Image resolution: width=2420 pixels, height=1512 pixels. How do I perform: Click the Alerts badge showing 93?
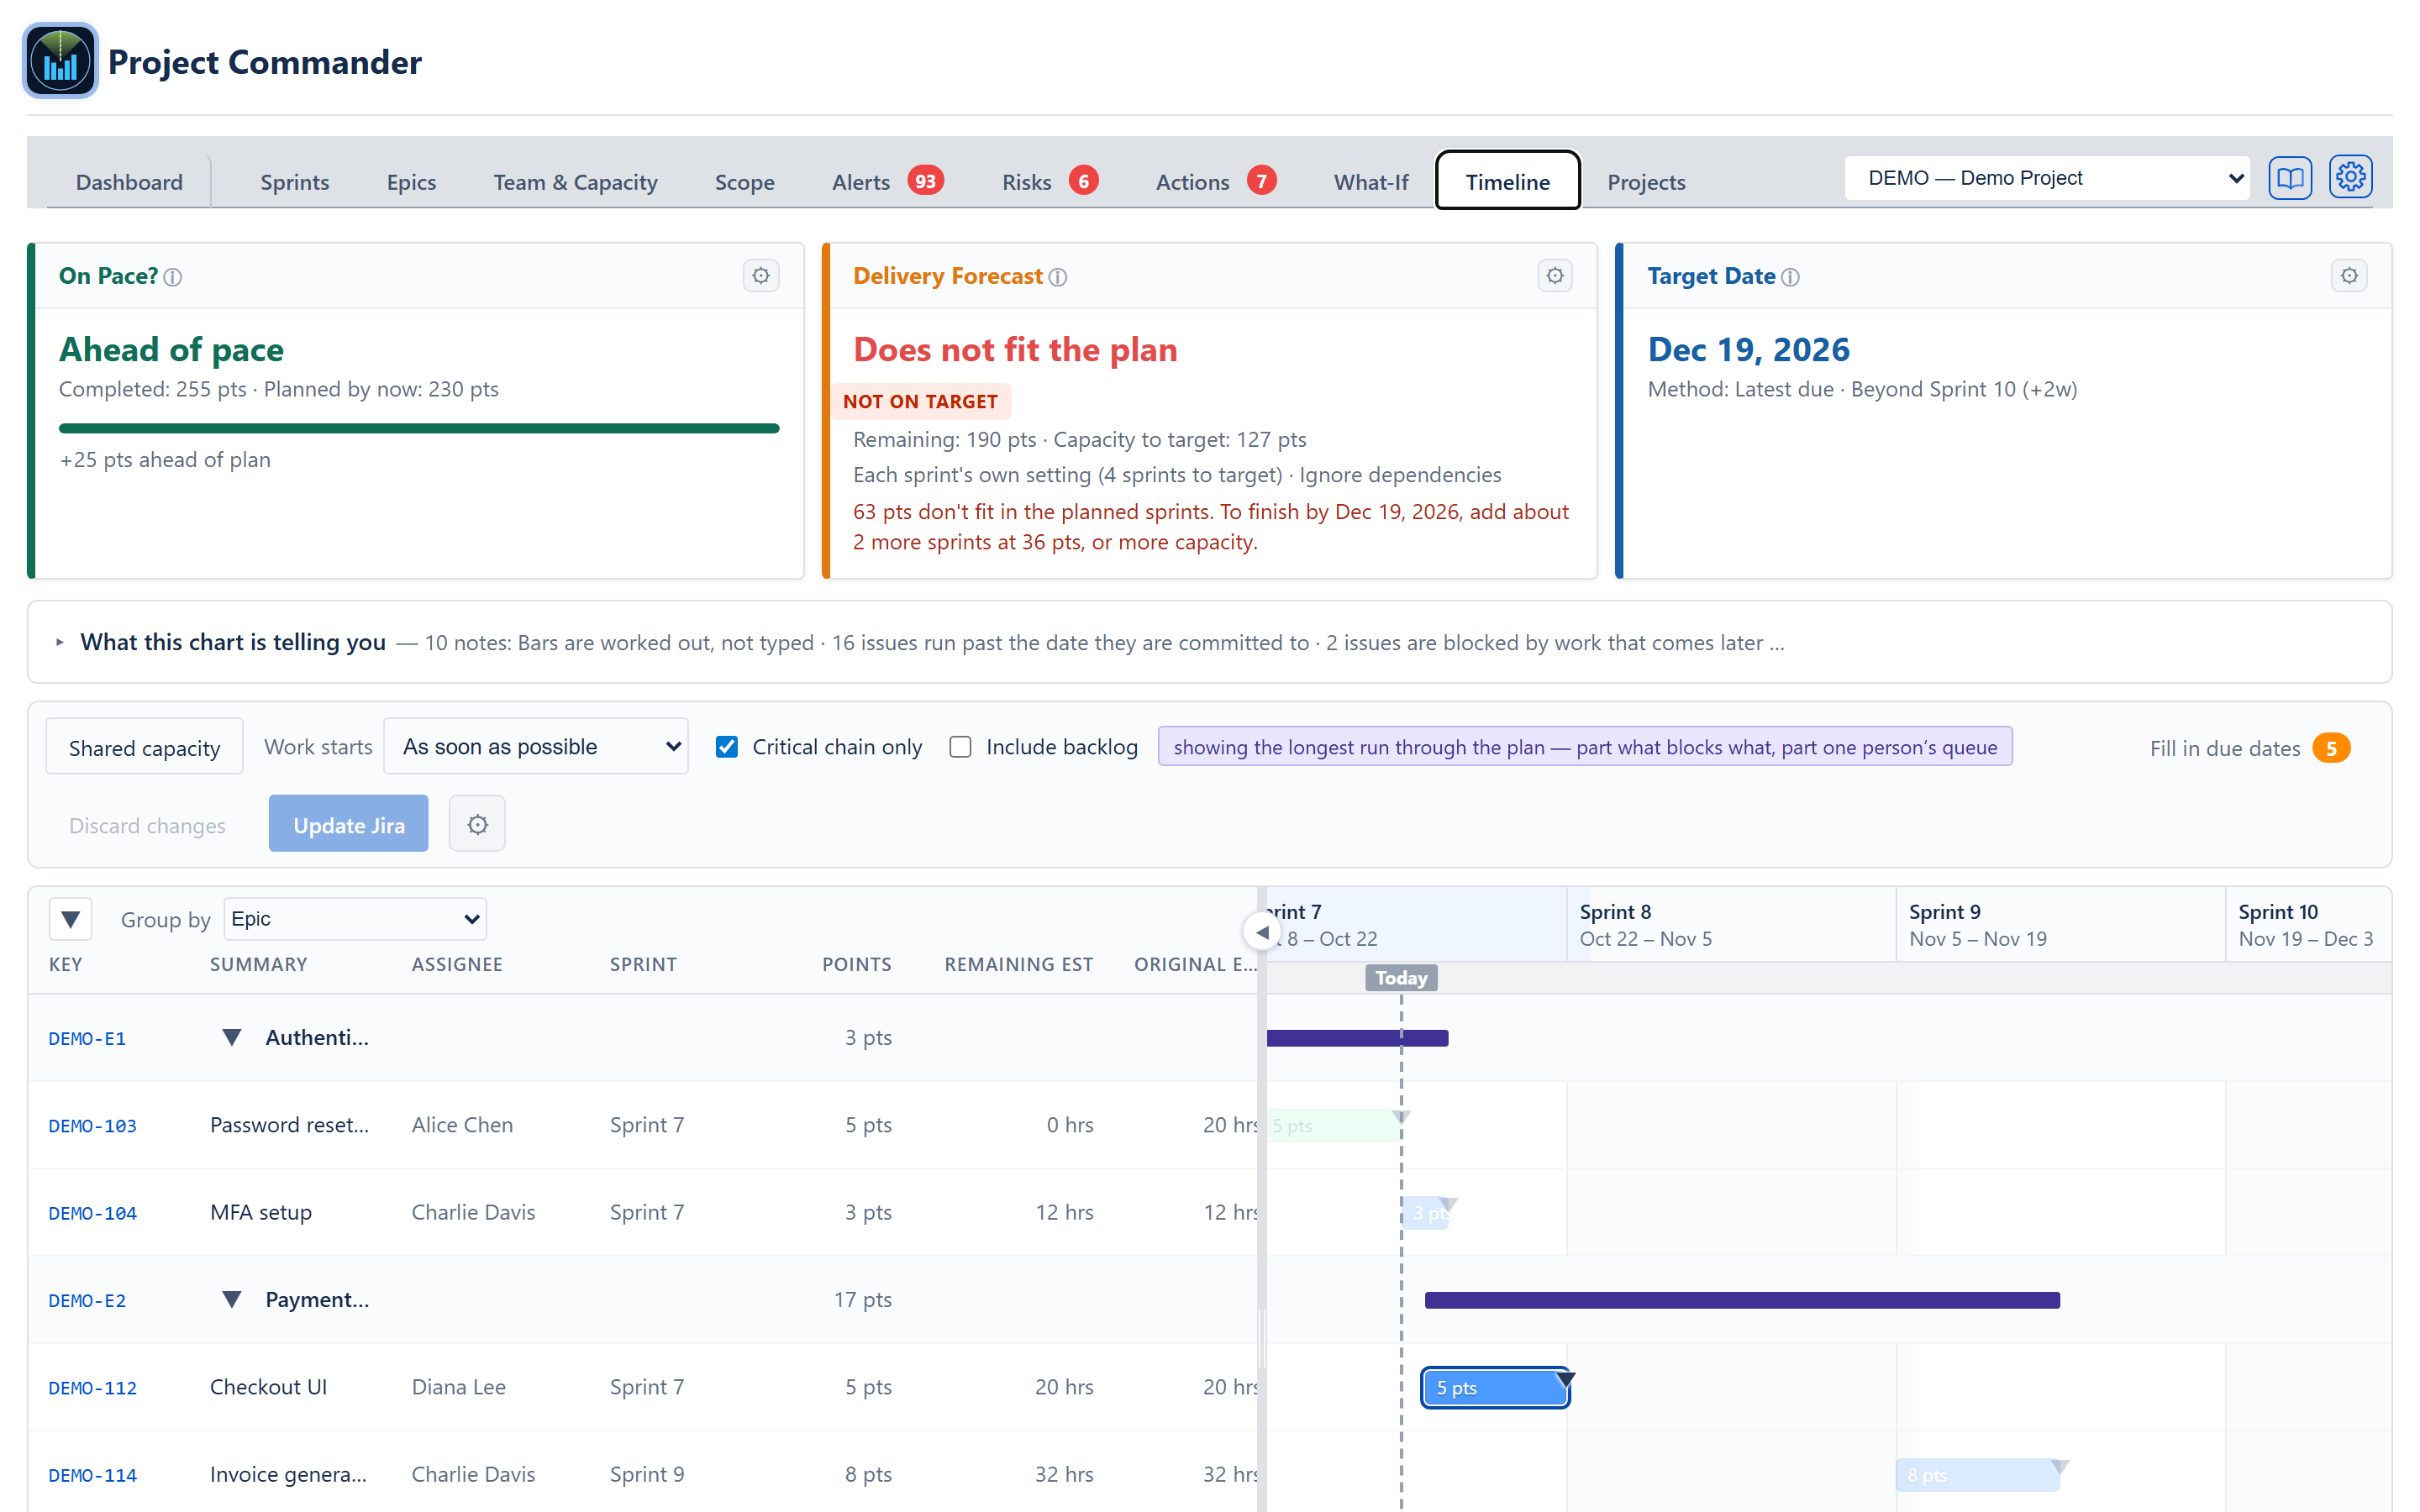tap(925, 181)
